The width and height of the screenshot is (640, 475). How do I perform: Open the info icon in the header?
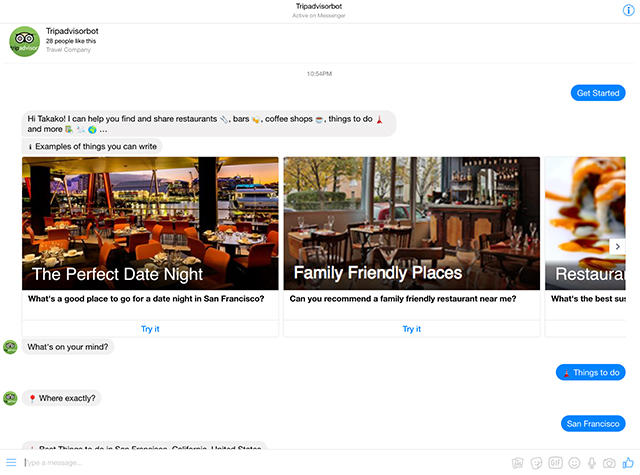[628, 10]
